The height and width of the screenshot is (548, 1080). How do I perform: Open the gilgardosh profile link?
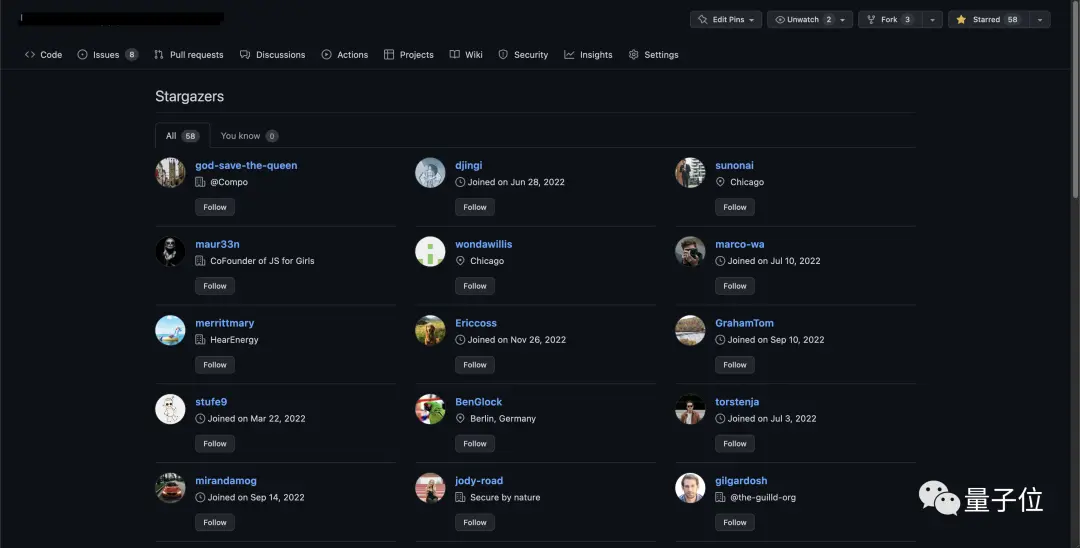pyautogui.click(x=741, y=481)
